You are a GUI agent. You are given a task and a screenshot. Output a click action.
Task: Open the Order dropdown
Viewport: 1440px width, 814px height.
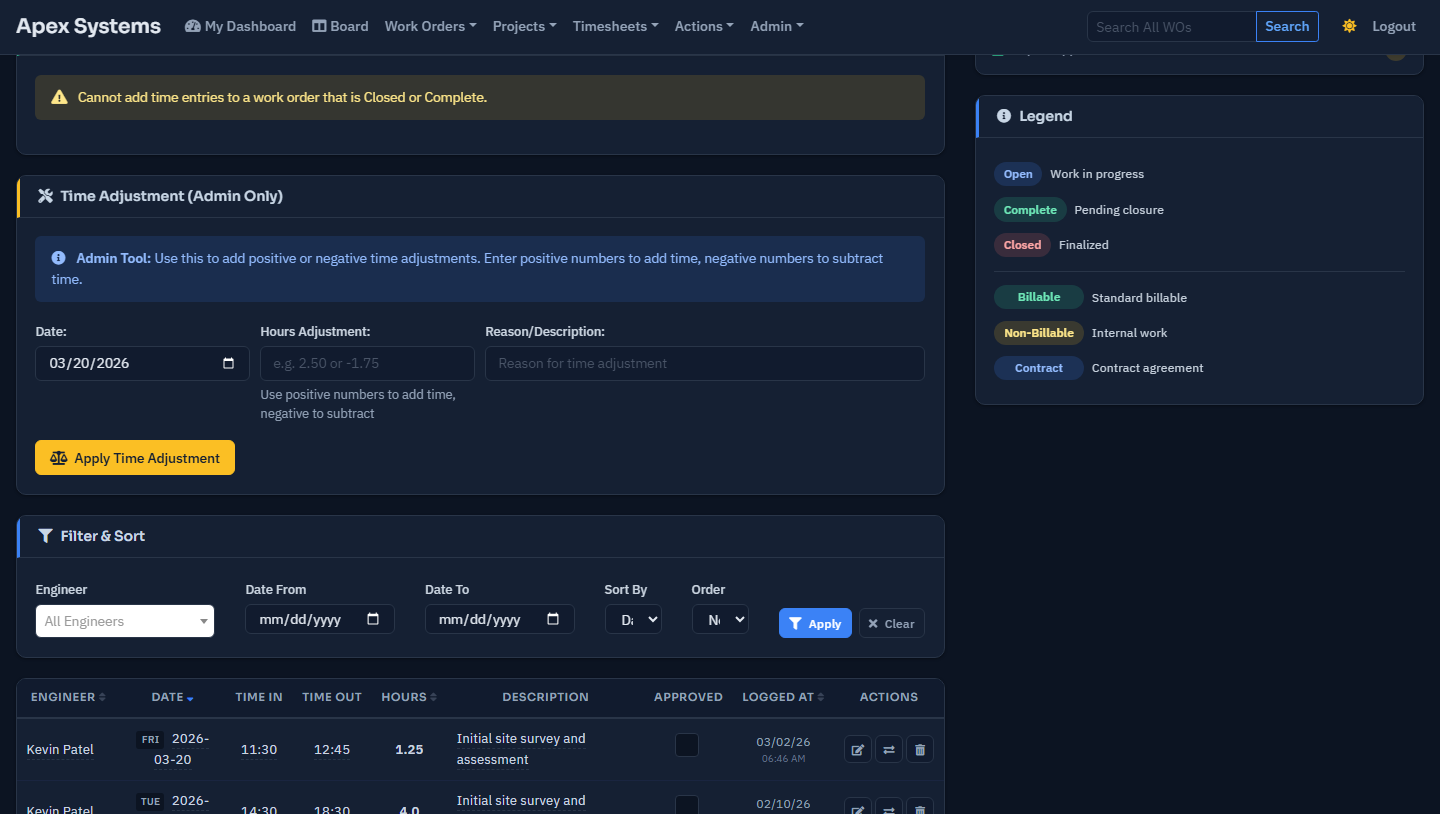[720, 619]
